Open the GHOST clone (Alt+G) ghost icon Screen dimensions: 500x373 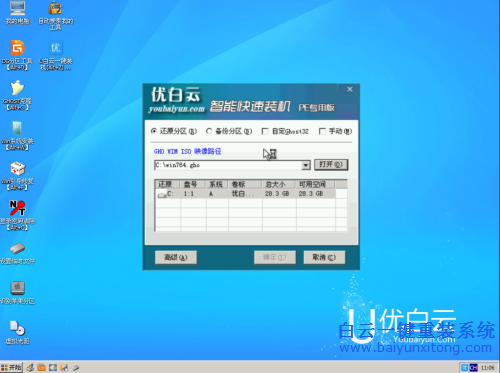point(17,95)
